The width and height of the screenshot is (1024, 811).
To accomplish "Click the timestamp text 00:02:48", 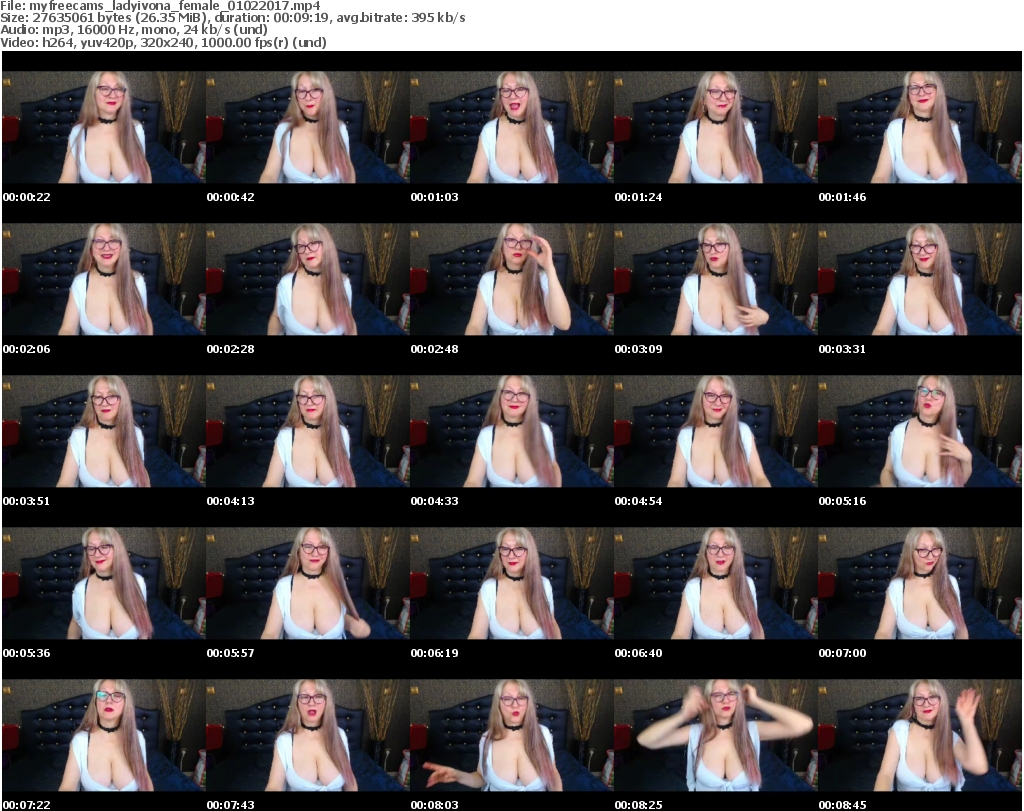I will [x=434, y=349].
